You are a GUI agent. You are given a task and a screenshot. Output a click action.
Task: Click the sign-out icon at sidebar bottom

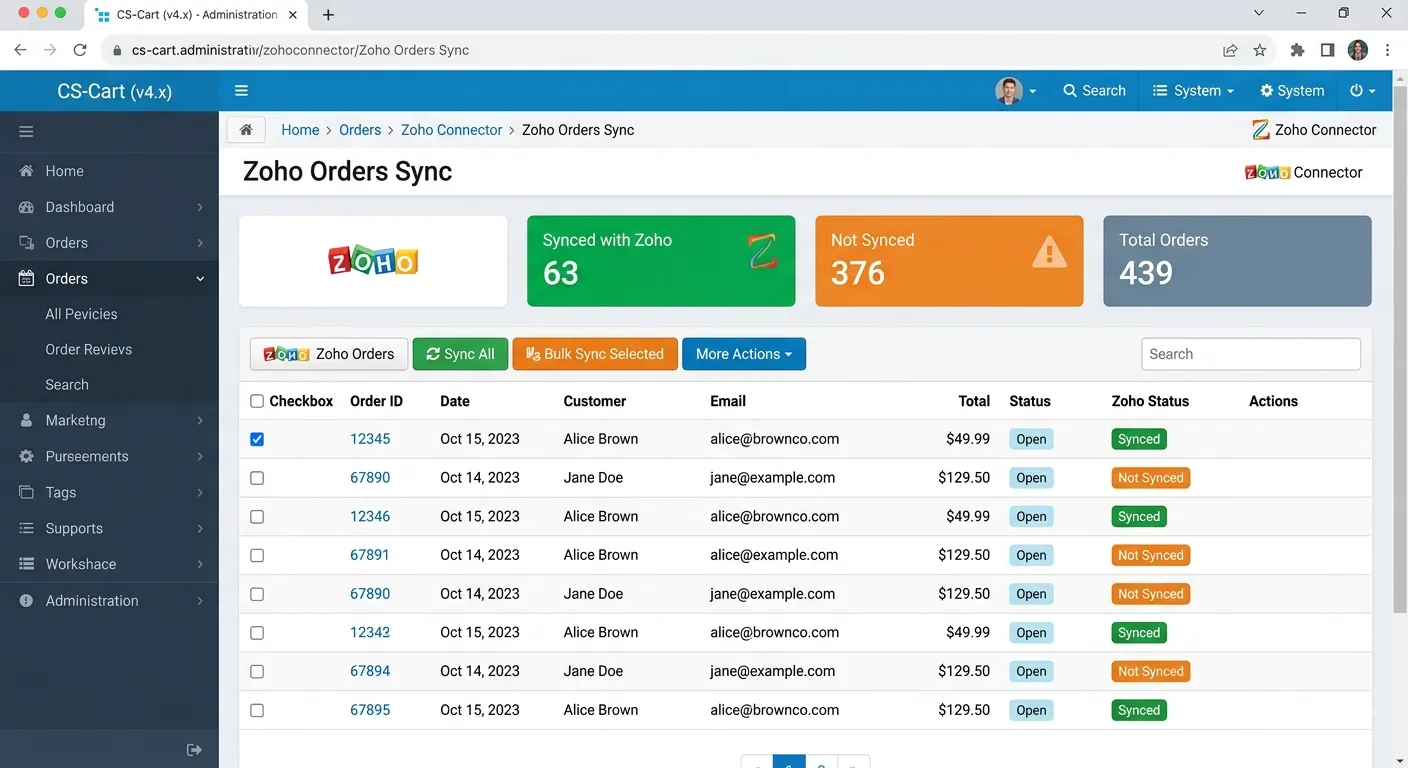(195, 750)
